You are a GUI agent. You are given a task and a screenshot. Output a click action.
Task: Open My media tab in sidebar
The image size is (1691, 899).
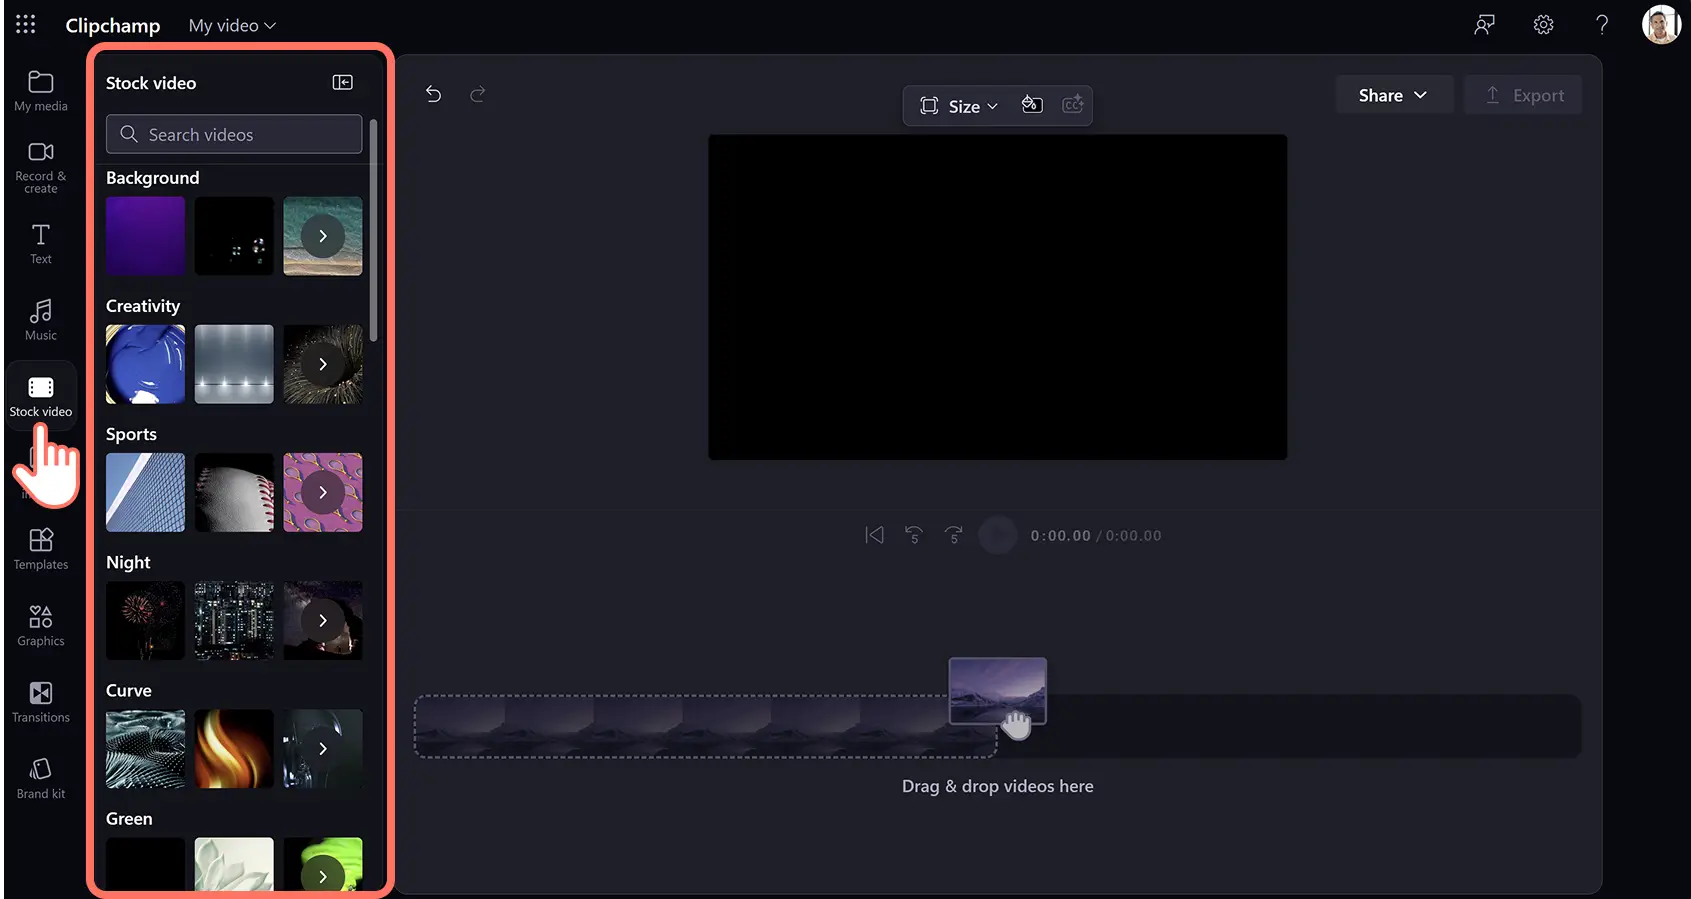(x=41, y=91)
